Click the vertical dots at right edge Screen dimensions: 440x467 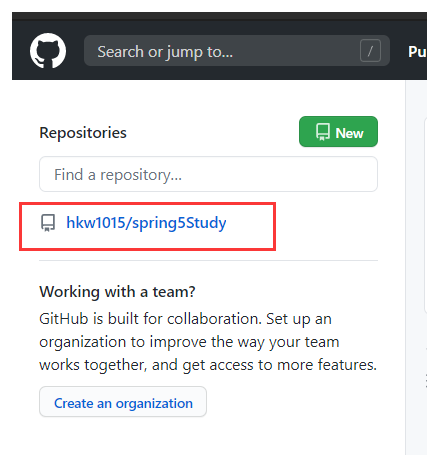pos(426,381)
